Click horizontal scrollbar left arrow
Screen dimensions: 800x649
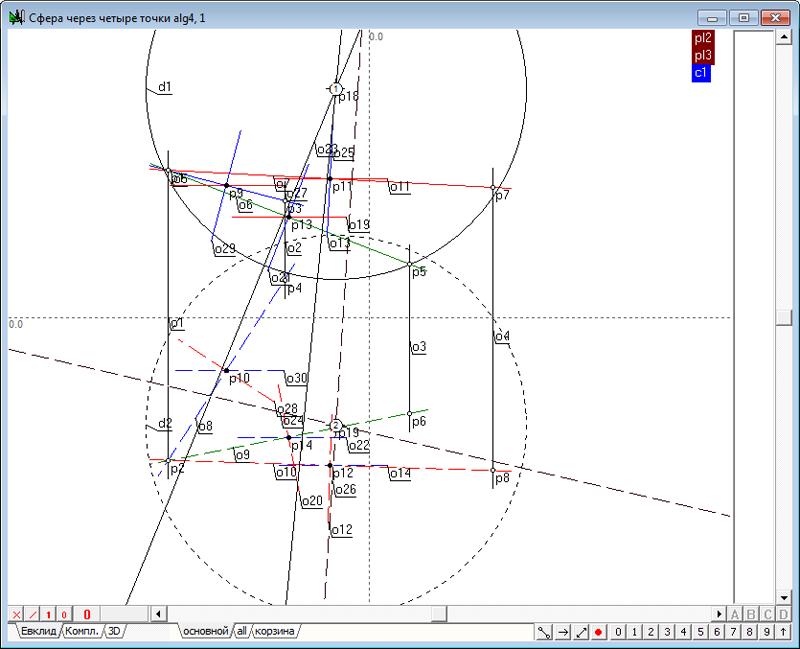tap(158, 614)
